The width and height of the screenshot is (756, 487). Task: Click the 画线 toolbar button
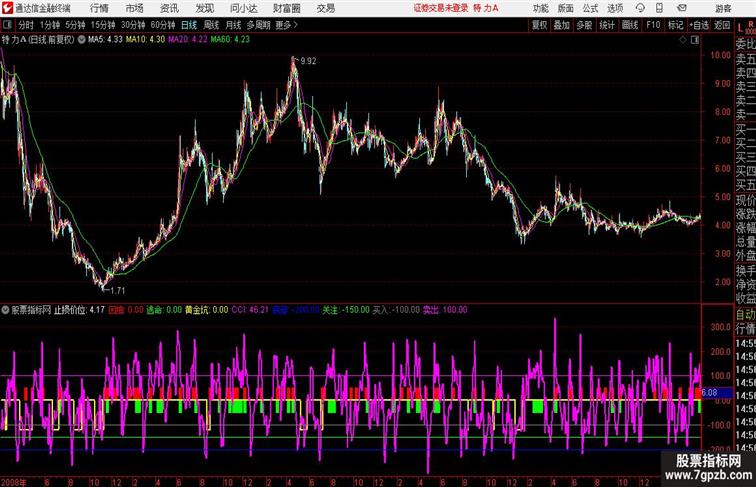[630, 25]
